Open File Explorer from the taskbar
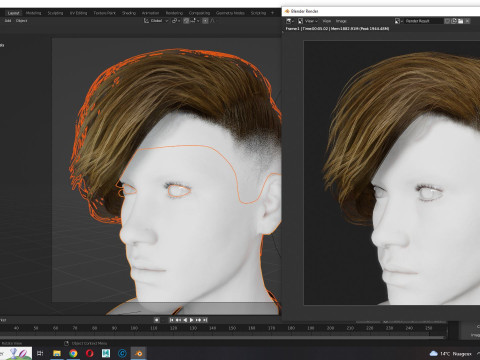 [x=57, y=353]
